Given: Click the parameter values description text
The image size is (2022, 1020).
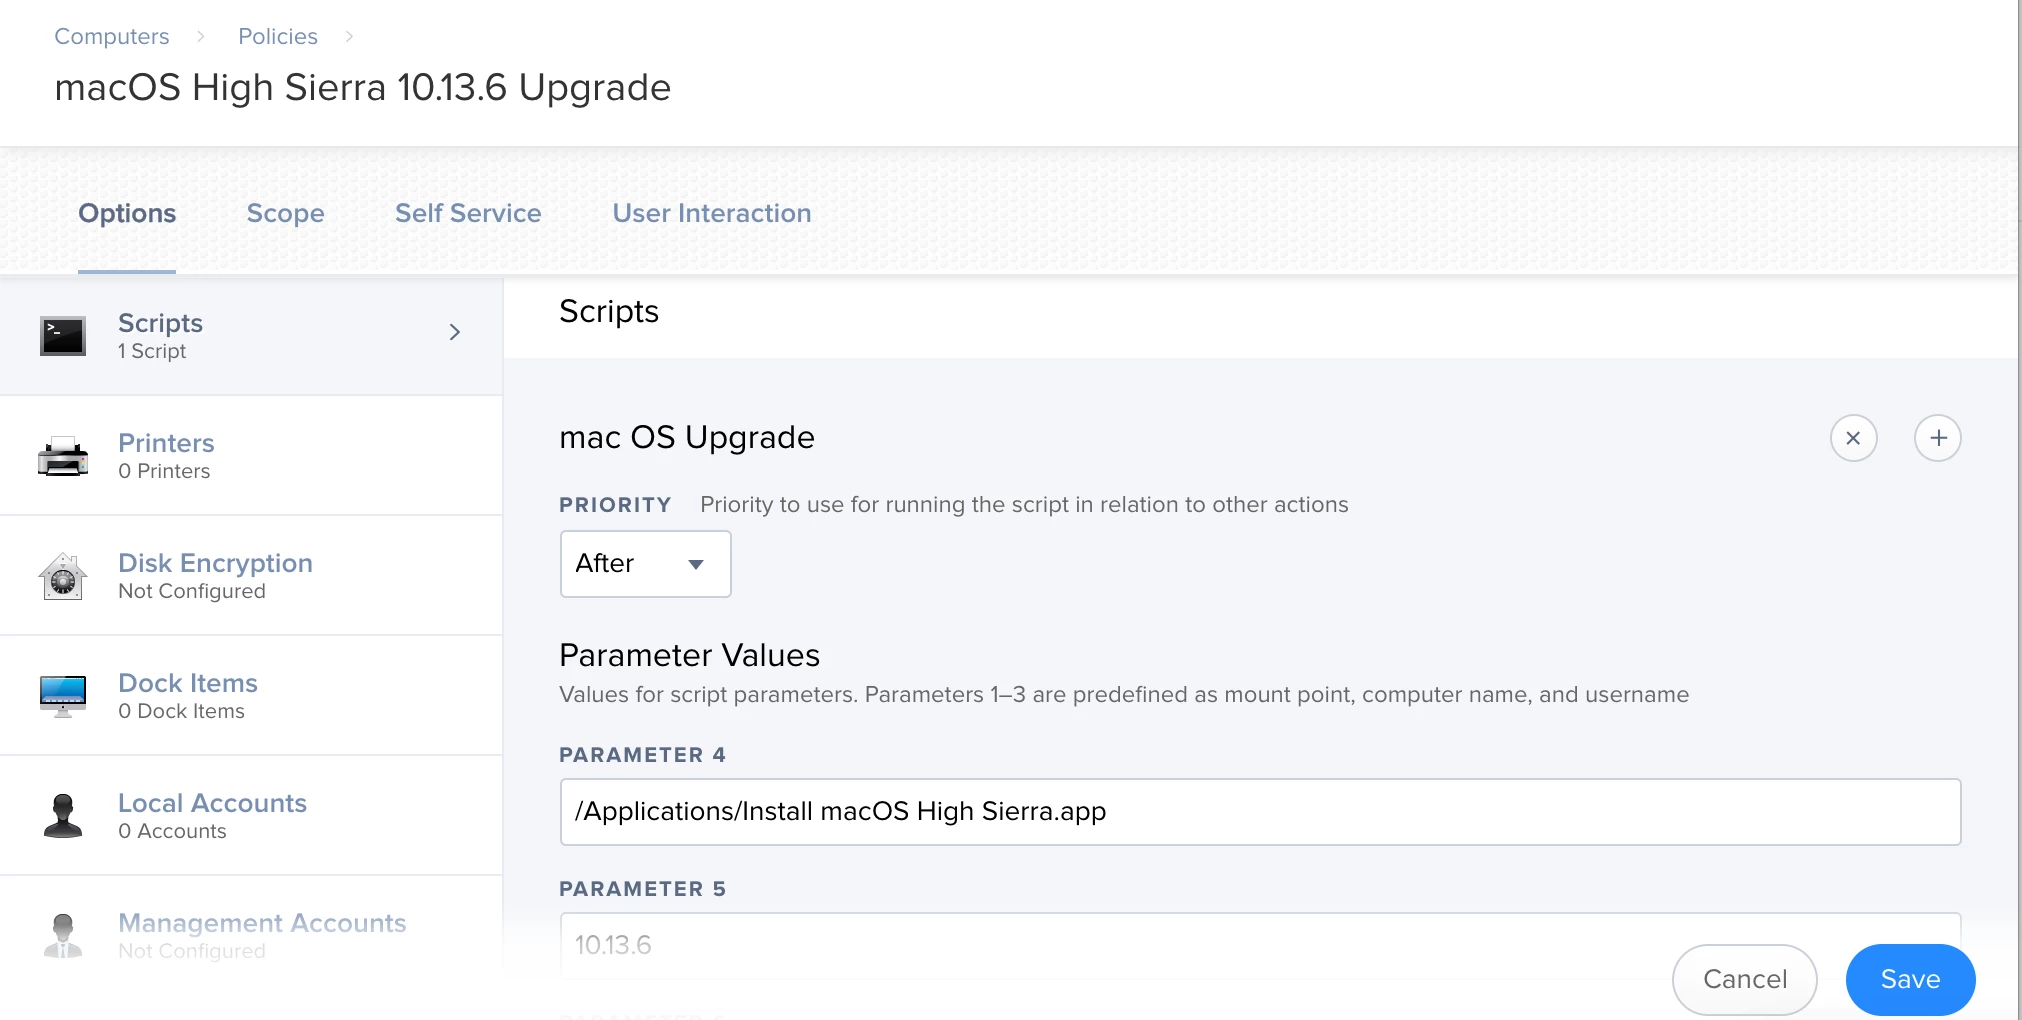Looking at the screenshot, I should (1124, 695).
